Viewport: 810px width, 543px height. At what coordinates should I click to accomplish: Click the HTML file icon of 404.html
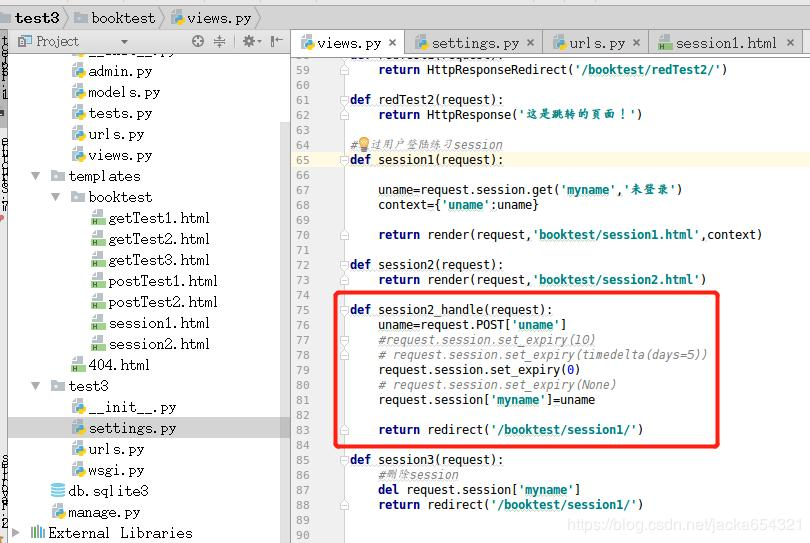coord(78,365)
